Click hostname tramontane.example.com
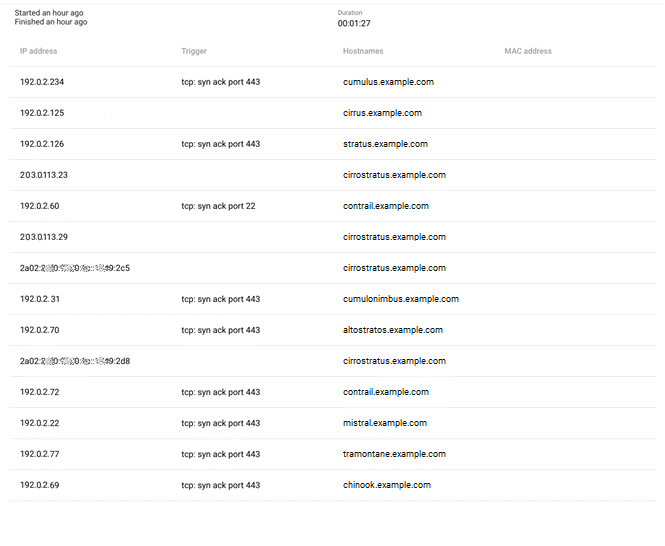 (x=394, y=454)
